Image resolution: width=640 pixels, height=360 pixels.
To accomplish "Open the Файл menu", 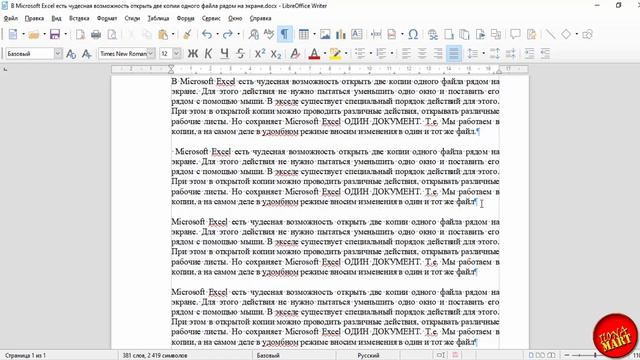I will [11, 18].
